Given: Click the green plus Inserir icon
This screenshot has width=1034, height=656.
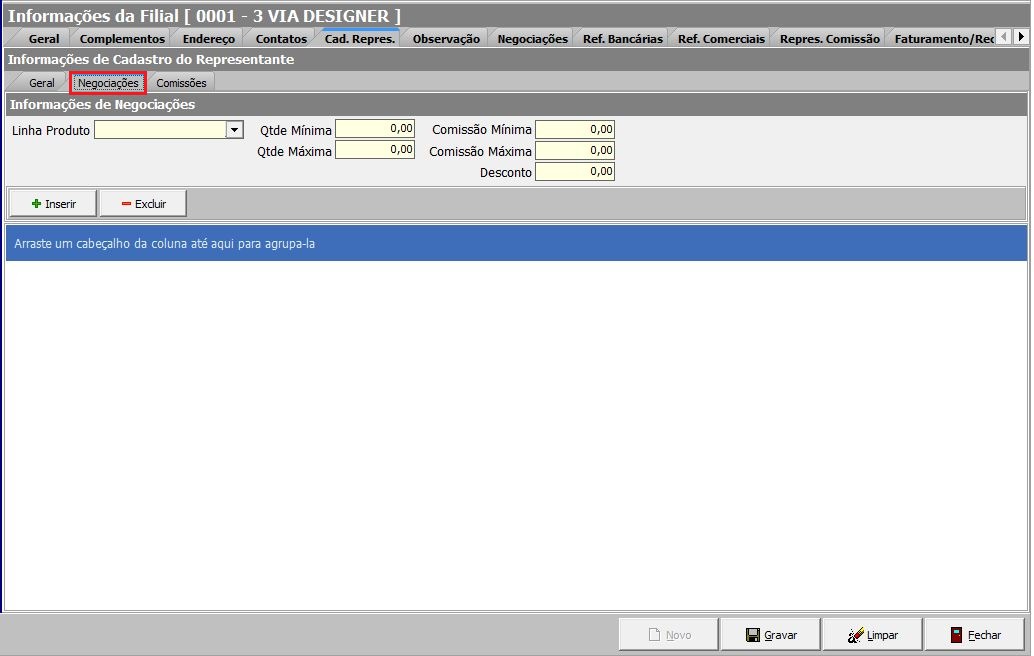Looking at the screenshot, I should (x=37, y=204).
